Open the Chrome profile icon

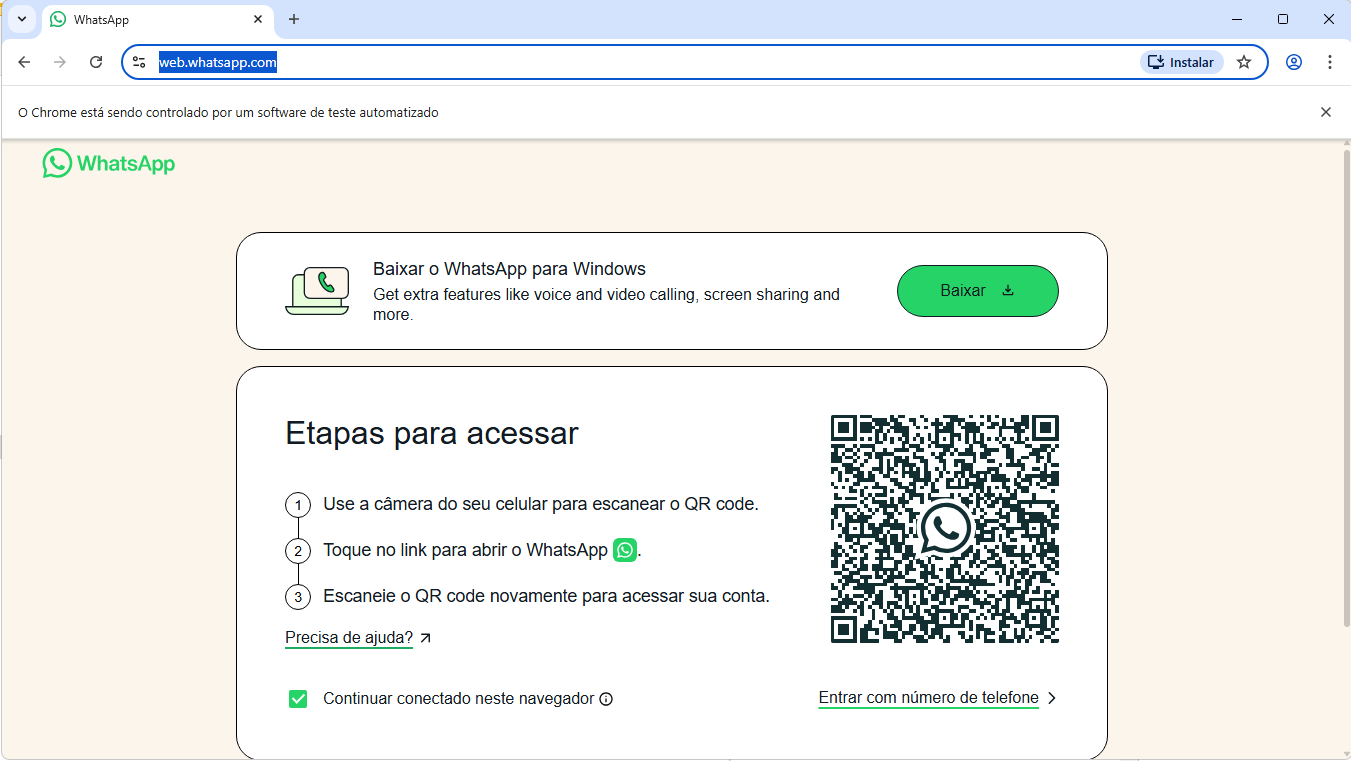pos(1294,62)
